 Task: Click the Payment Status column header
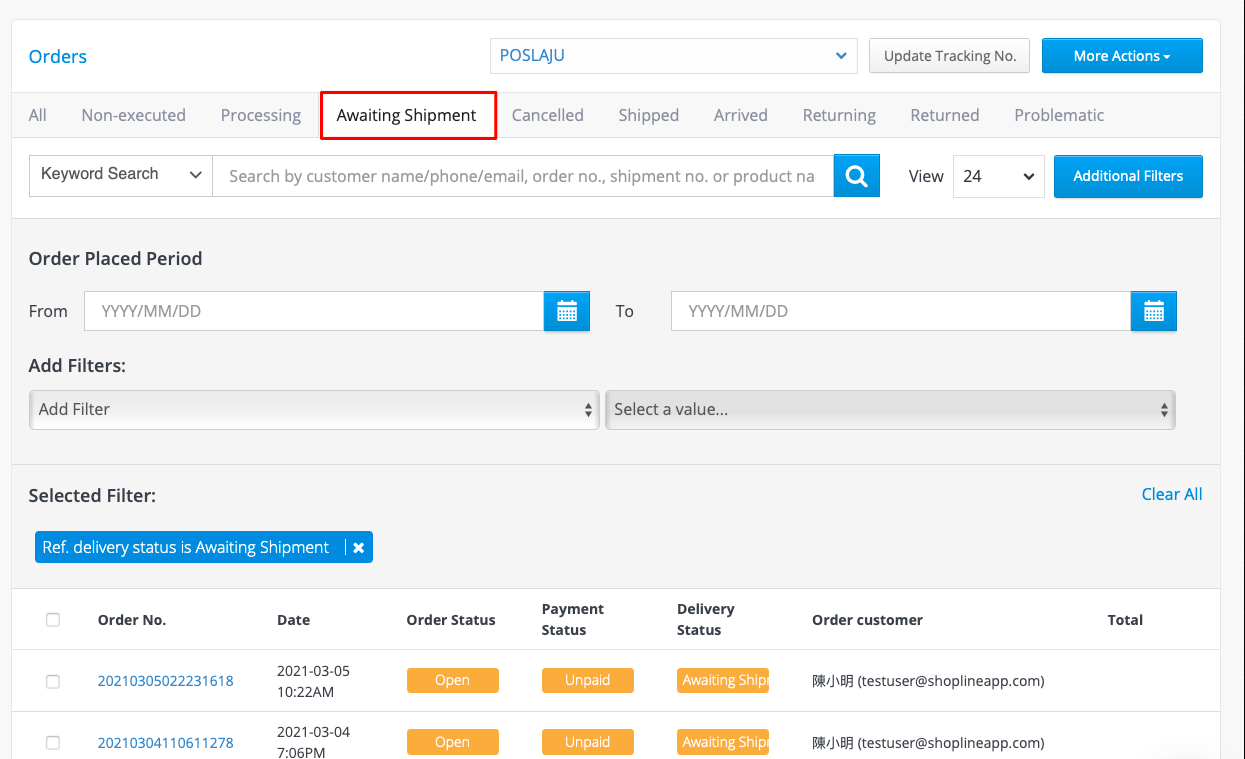pyautogui.click(x=573, y=620)
